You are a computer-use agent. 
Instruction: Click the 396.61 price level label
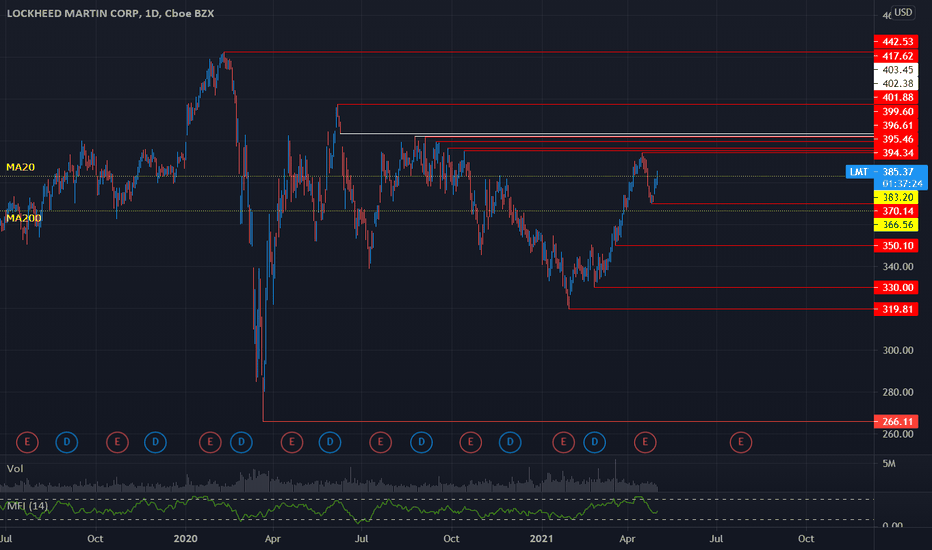(x=896, y=125)
